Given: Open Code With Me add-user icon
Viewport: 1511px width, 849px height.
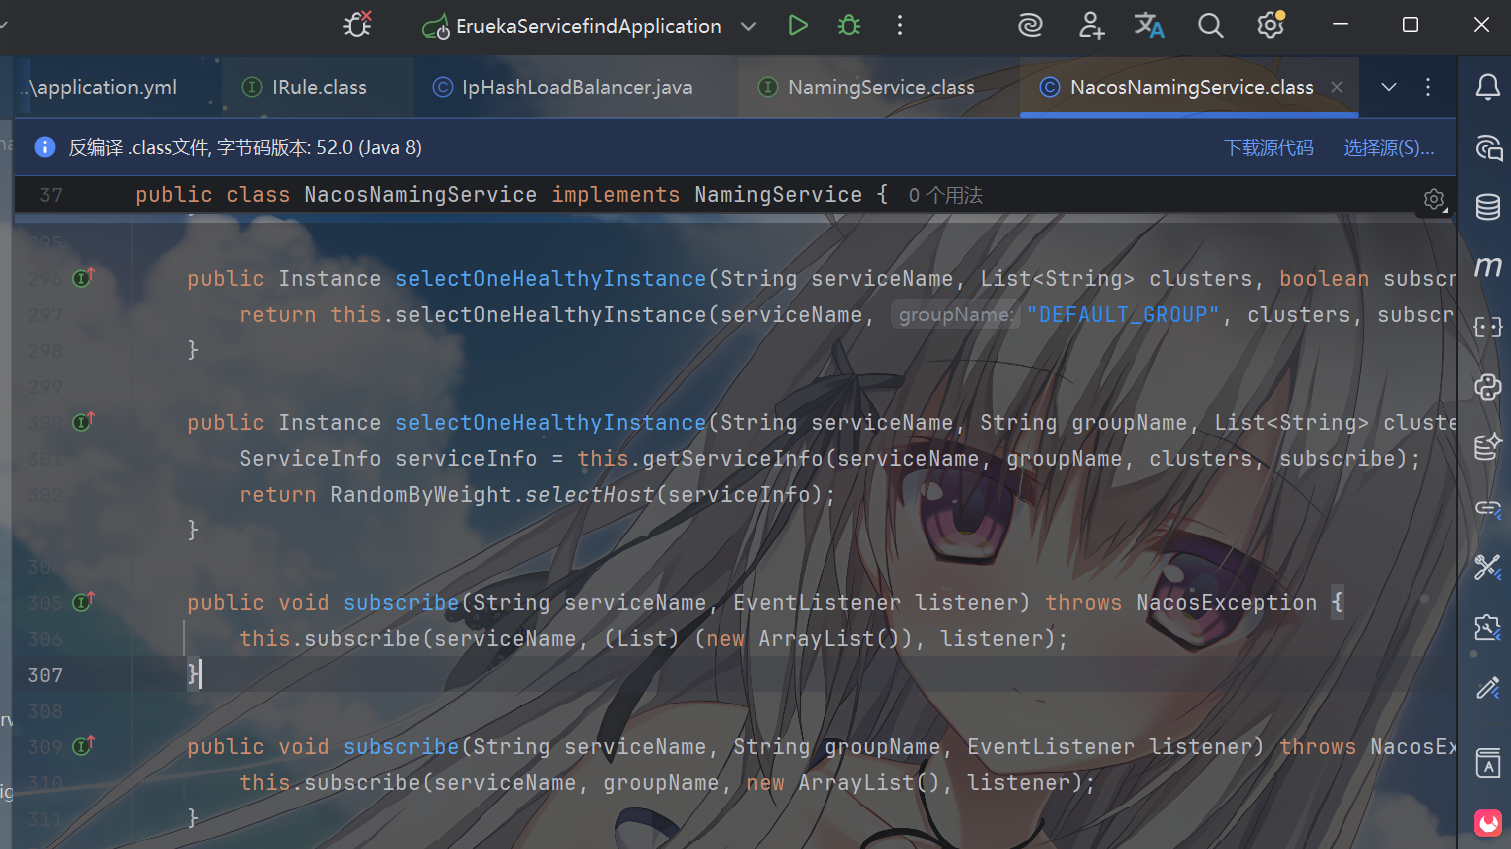Looking at the screenshot, I should pyautogui.click(x=1091, y=26).
